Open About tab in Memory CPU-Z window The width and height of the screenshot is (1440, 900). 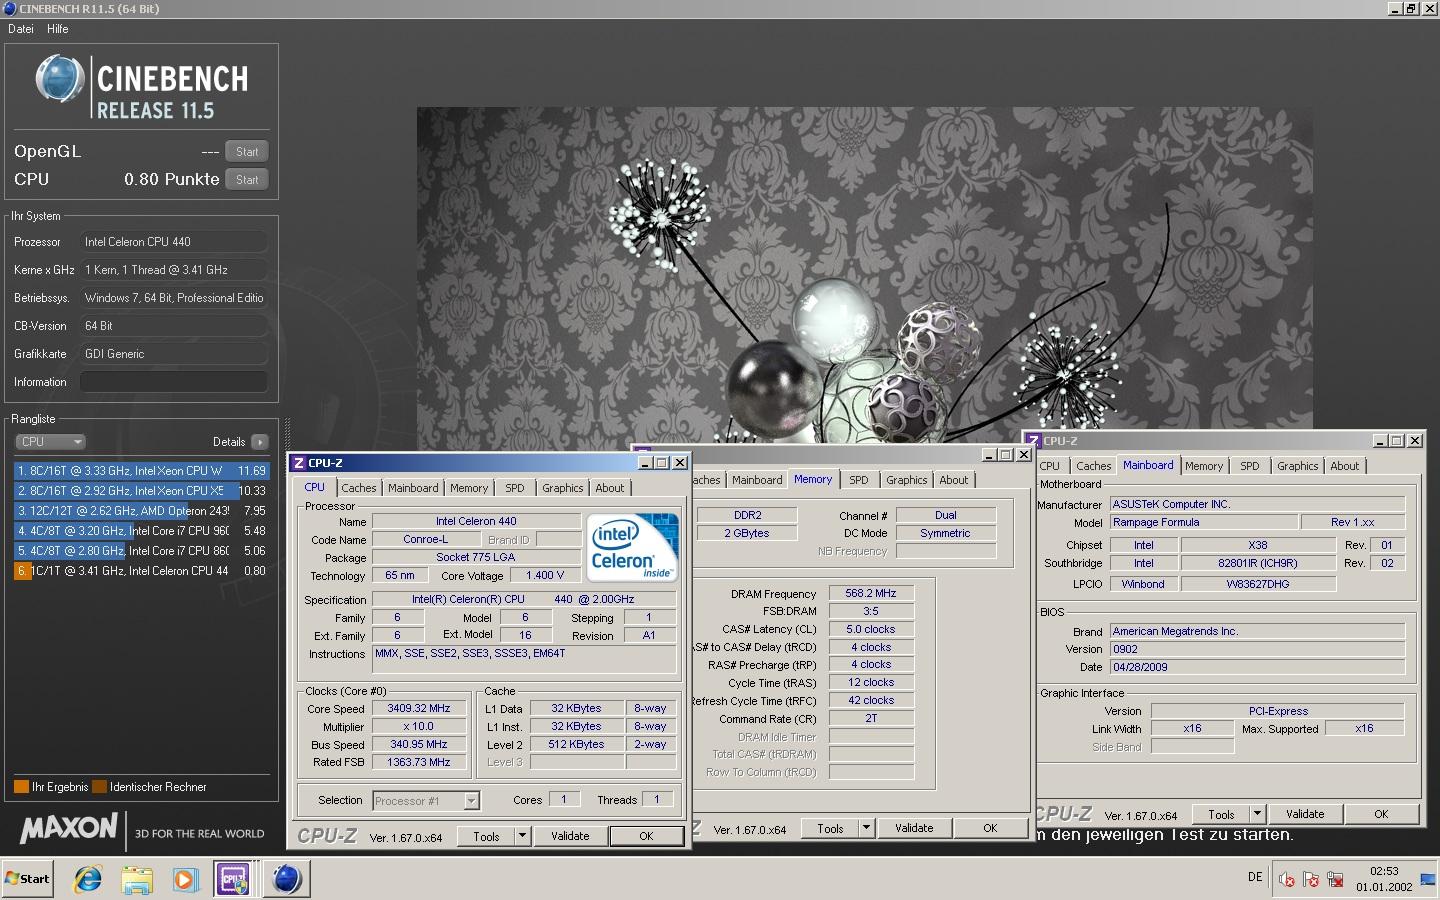pos(954,480)
